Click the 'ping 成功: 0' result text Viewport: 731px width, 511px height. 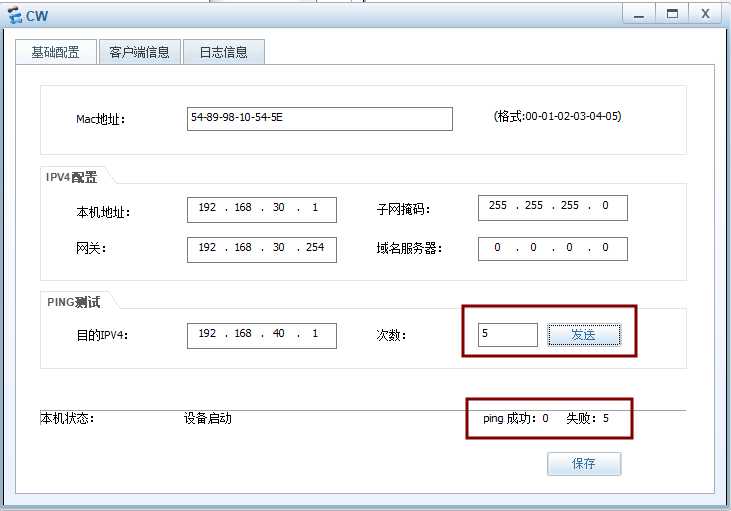click(516, 418)
